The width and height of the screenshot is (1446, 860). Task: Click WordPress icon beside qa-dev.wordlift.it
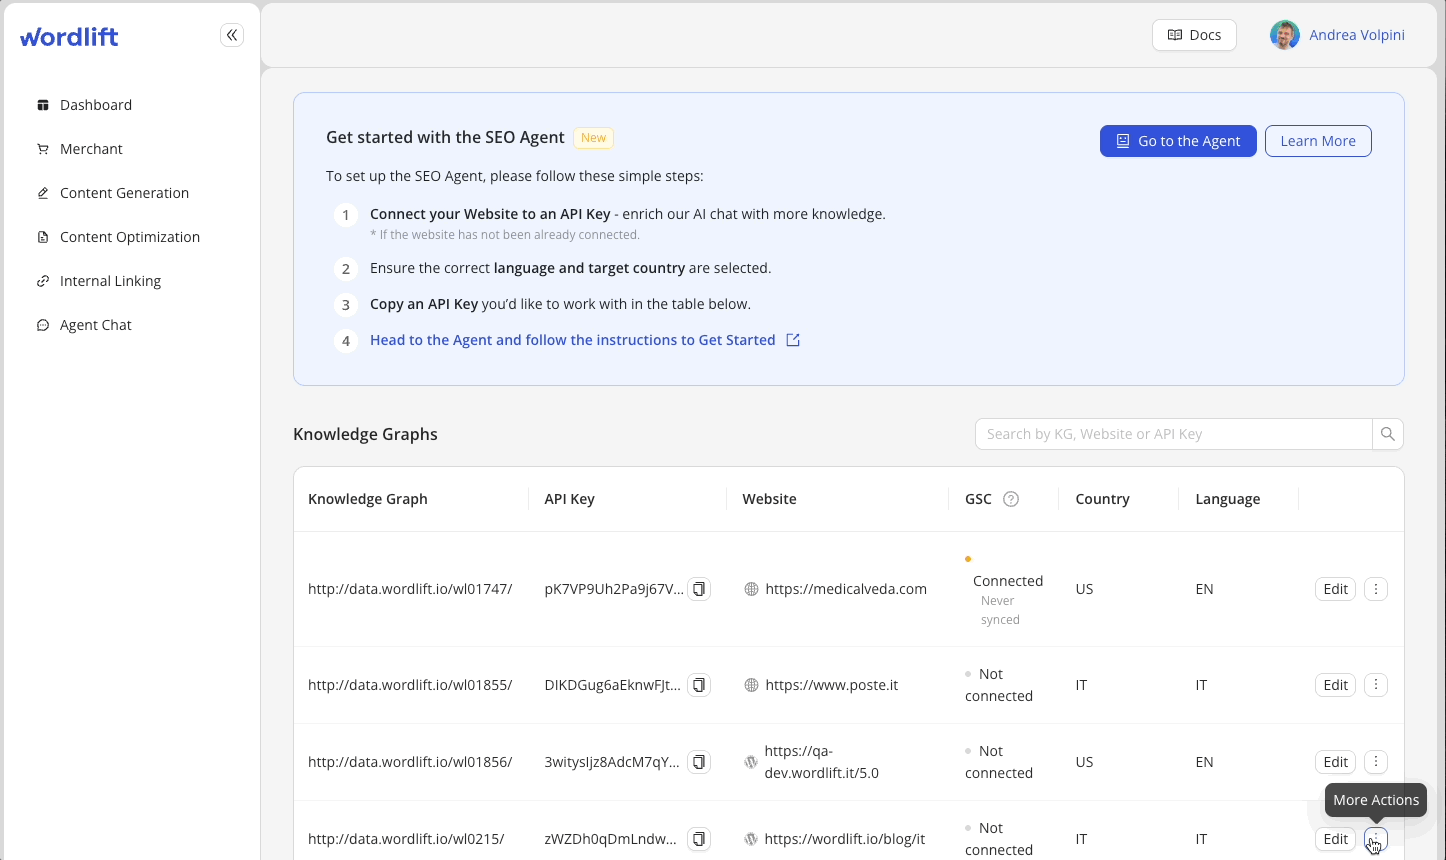click(751, 762)
